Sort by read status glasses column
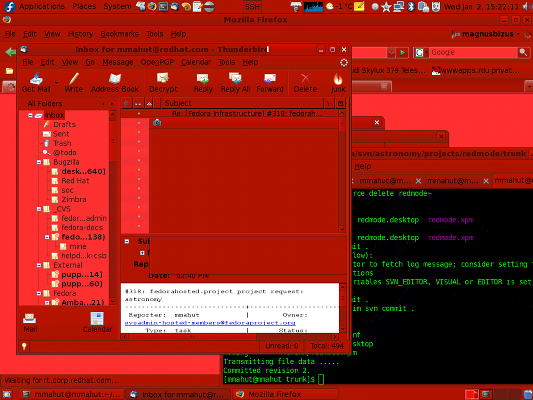 (x=138, y=103)
